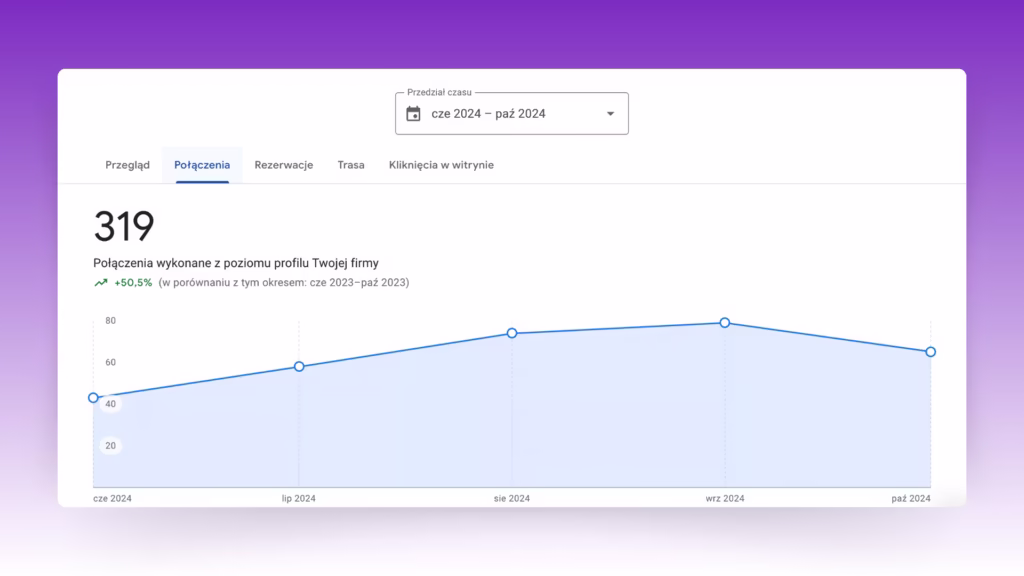
Task: Click the wrz 2024 peak data point
Action: pyautogui.click(x=725, y=323)
